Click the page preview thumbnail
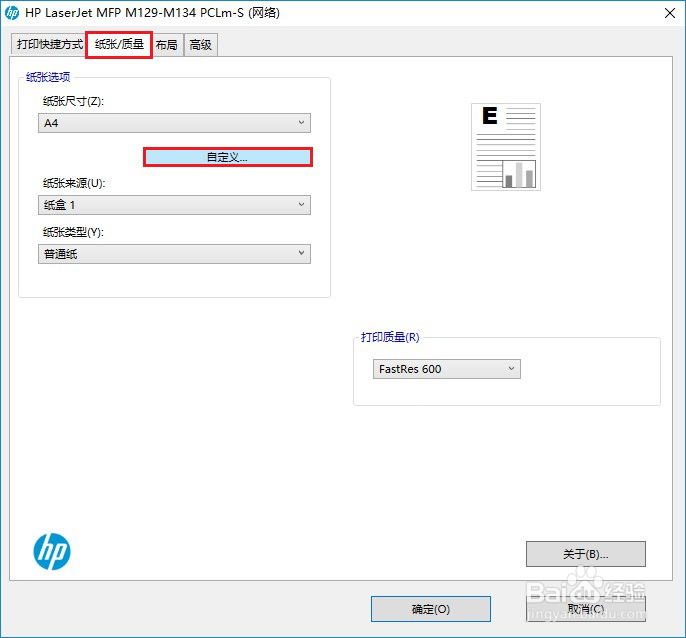 (506, 147)
